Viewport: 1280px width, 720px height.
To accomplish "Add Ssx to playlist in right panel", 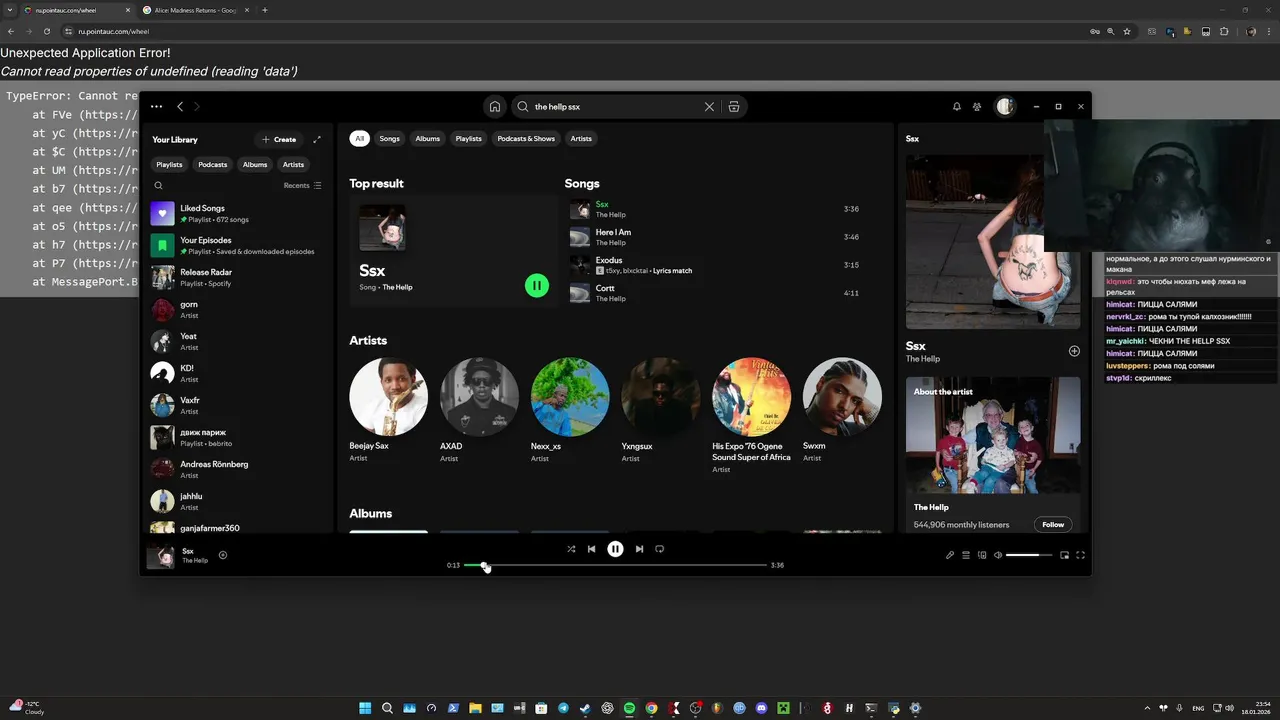I will [1074, 351].
